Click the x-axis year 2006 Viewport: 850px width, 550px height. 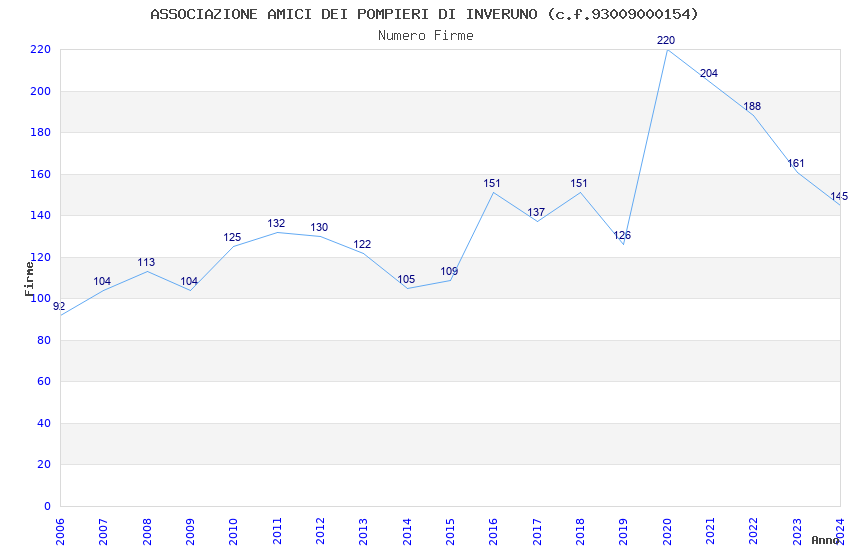click(60, 531)
